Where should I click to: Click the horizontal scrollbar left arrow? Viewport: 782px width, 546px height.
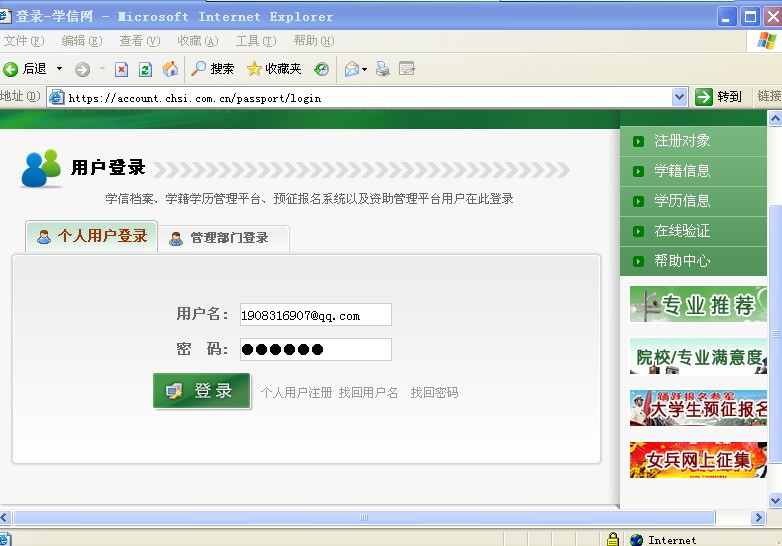click(x=4, y=518)
